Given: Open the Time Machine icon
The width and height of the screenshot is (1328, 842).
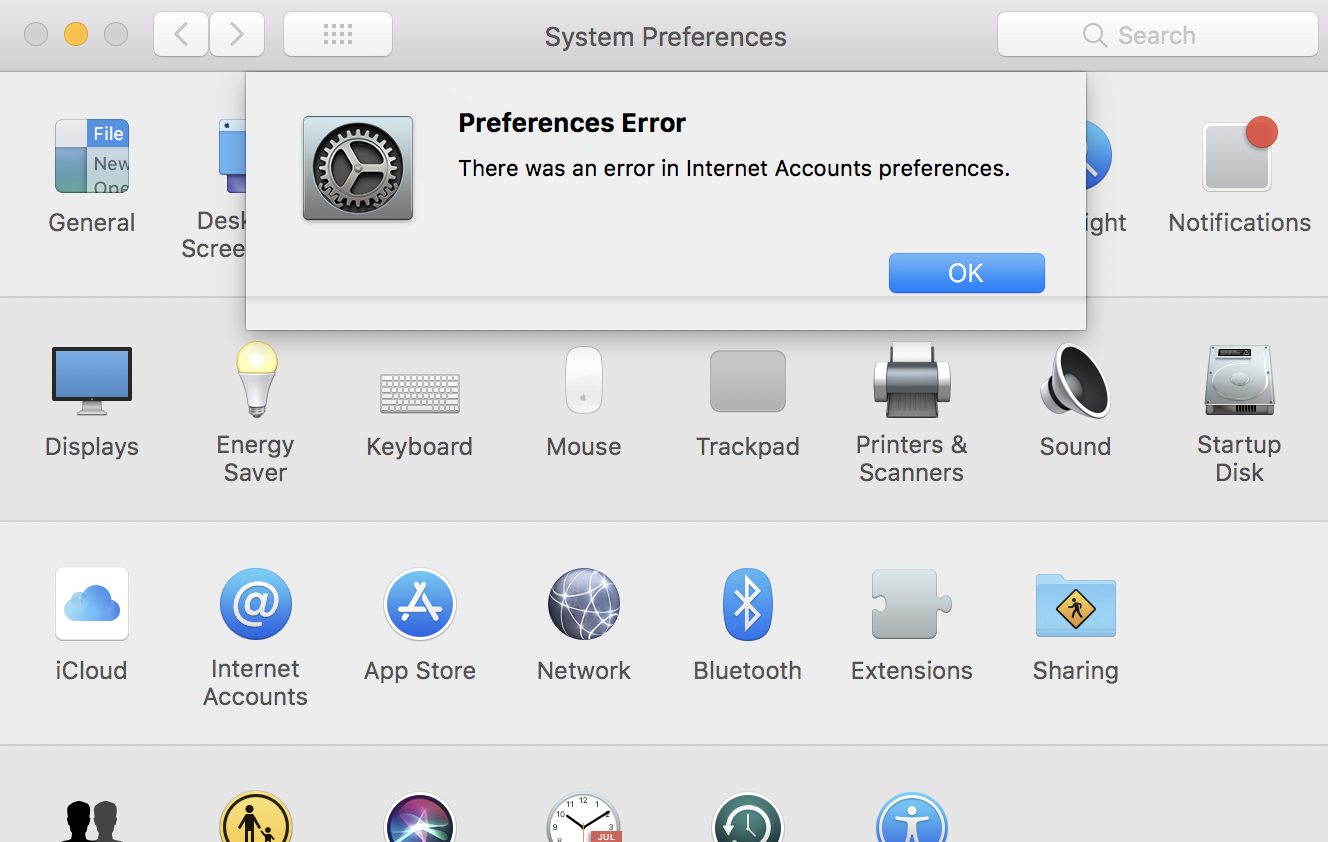Looking at the screenshot, I should [x=748, y=817].
